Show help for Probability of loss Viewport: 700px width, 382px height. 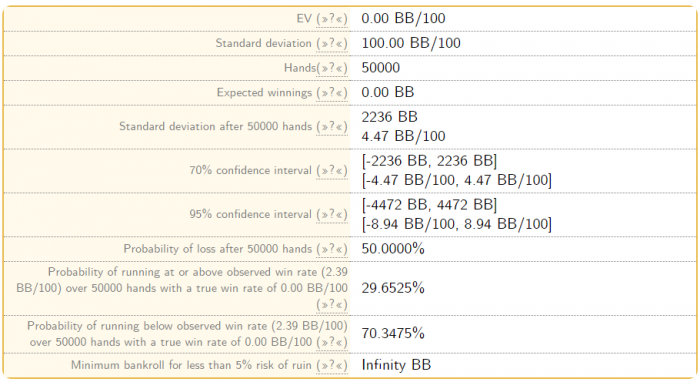pyautogui.click(x=332, y=249)
